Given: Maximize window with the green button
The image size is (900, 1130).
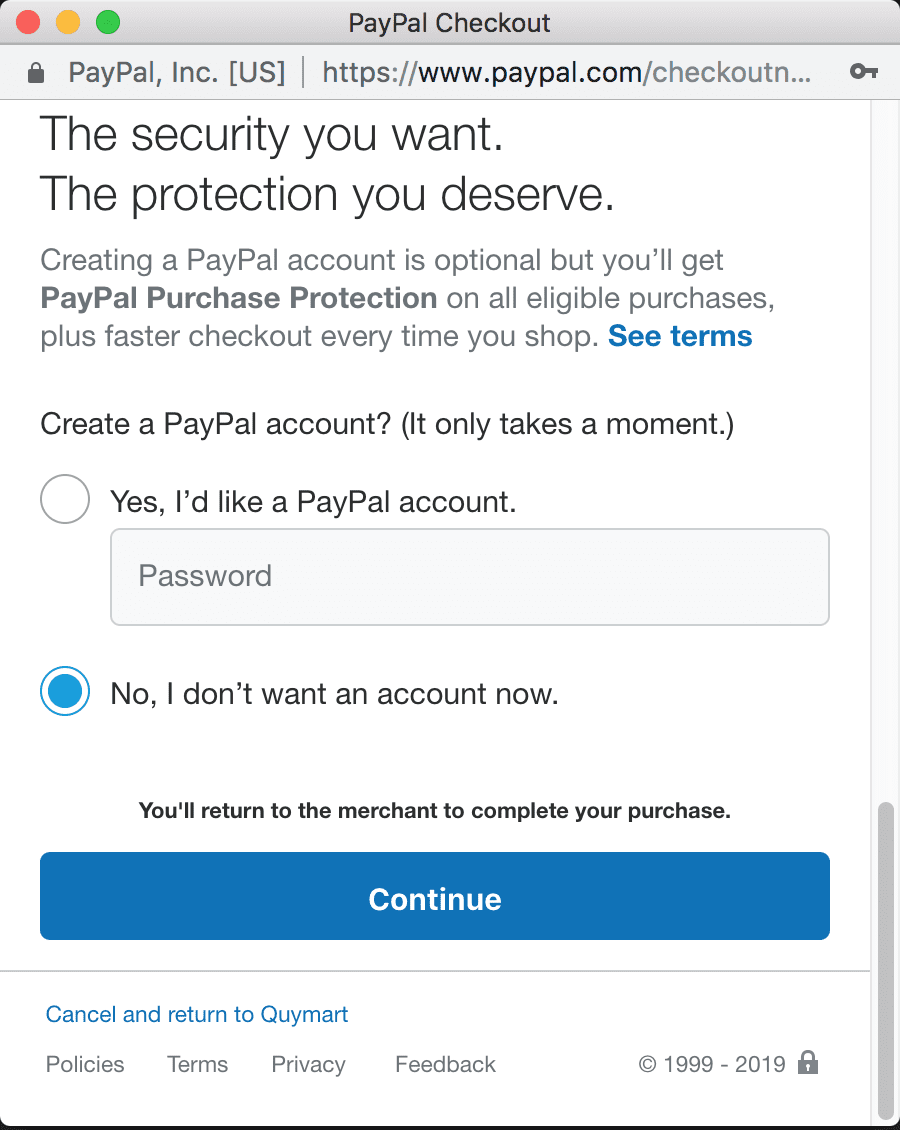Looking at the screenshot, I should pyautogui.click(x=108, y=22).
